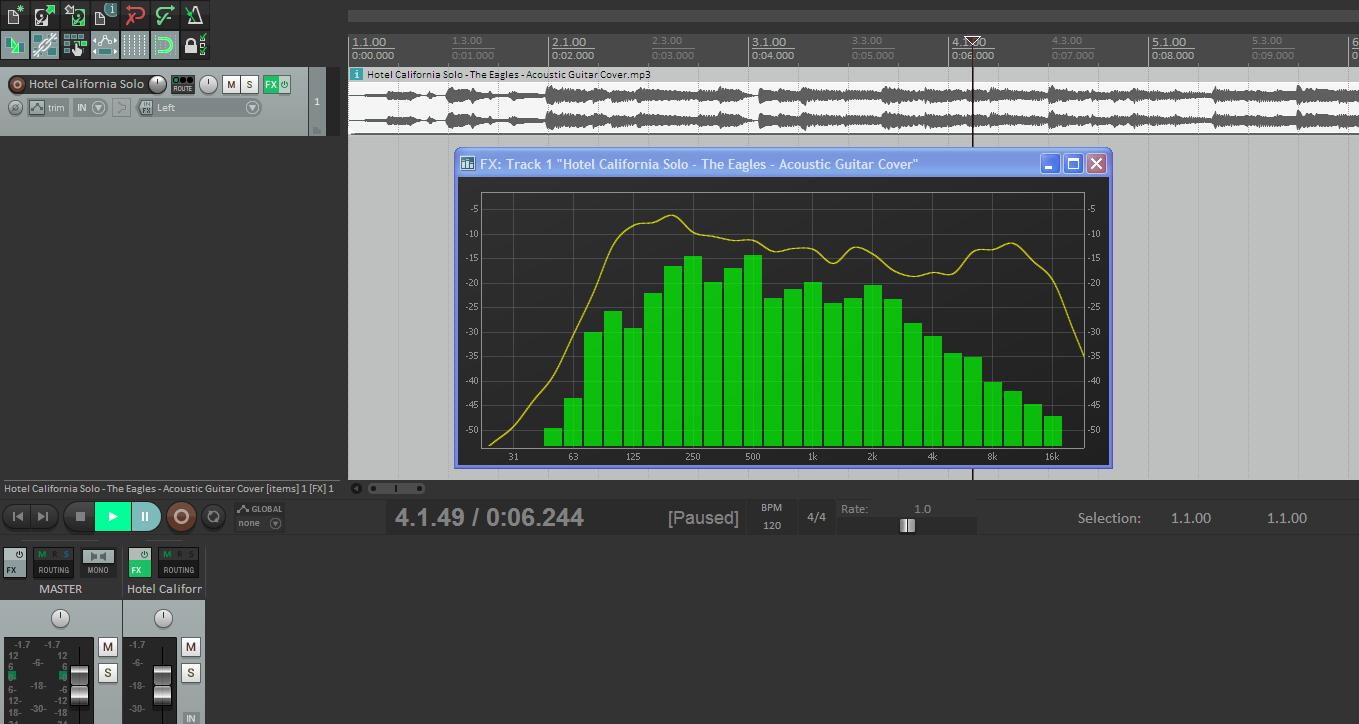The image size is (1359, 724).
Task: Click the New Project icon
Action: tap(15, 15)
